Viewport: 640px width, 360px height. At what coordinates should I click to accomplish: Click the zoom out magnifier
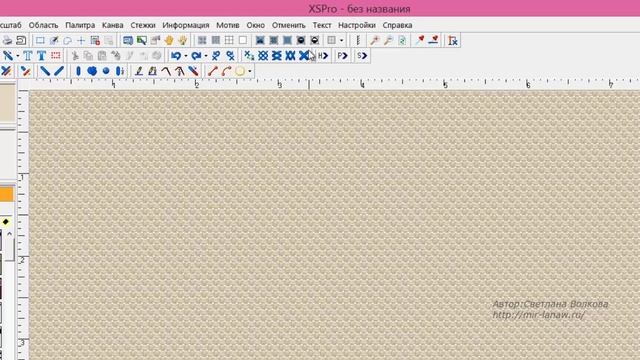(x=388, y=40)
